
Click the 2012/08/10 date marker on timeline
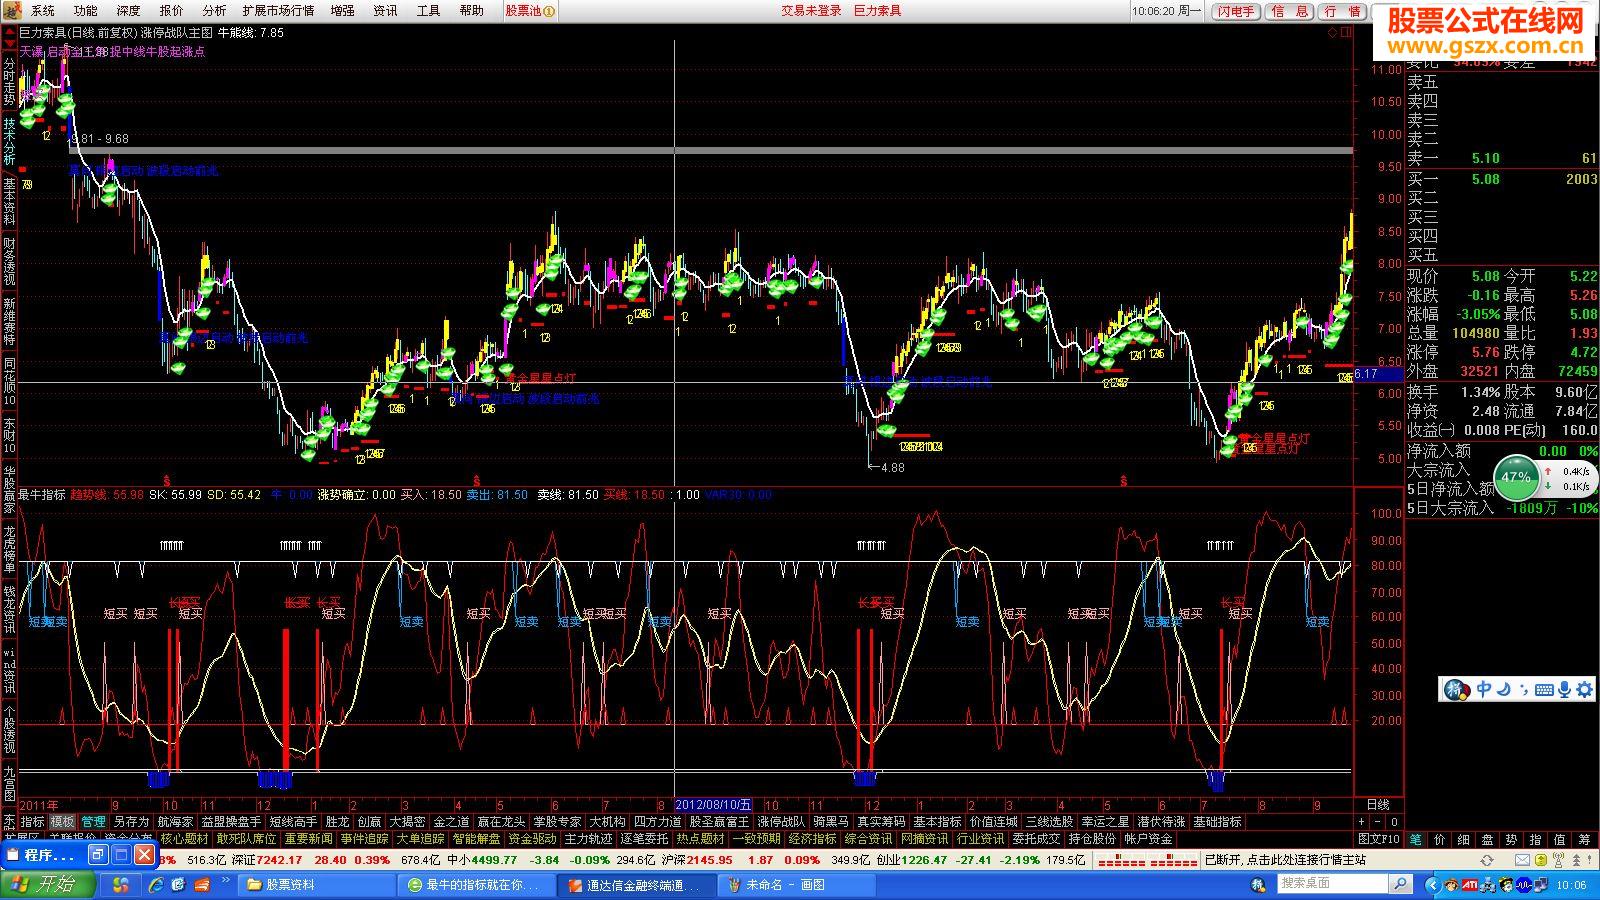713,804
